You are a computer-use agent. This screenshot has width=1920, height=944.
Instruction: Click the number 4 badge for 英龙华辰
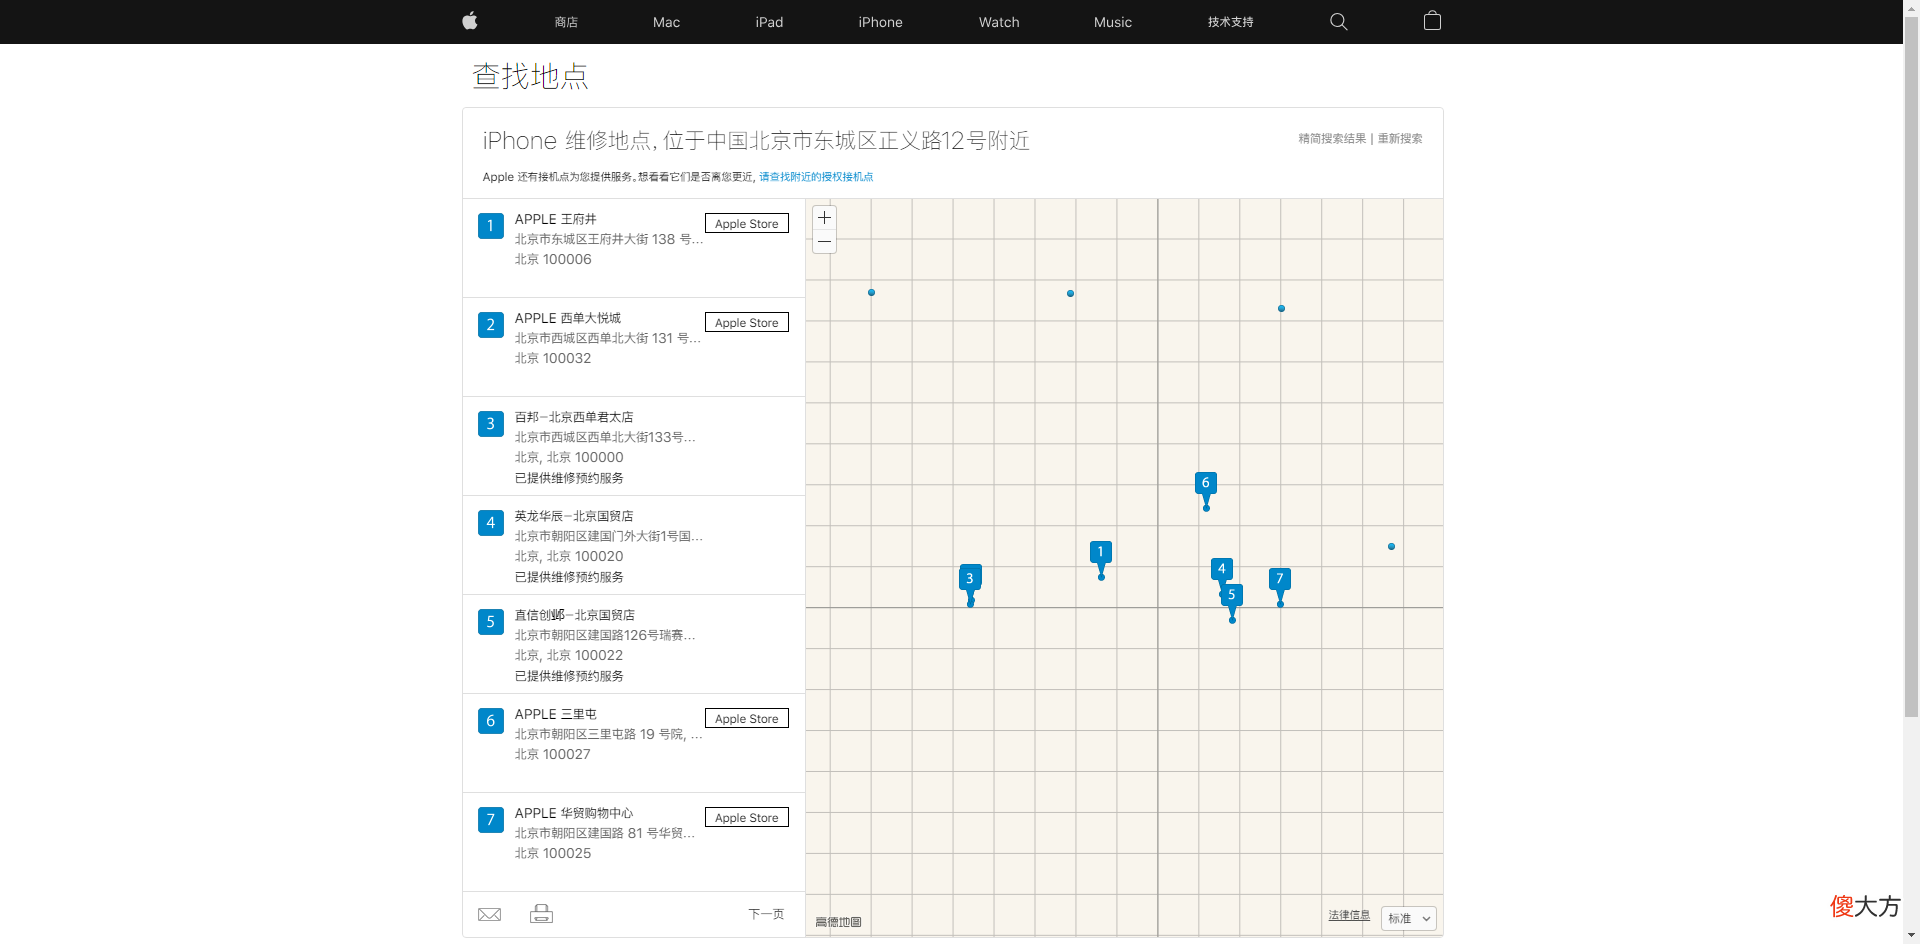[491, 523]
